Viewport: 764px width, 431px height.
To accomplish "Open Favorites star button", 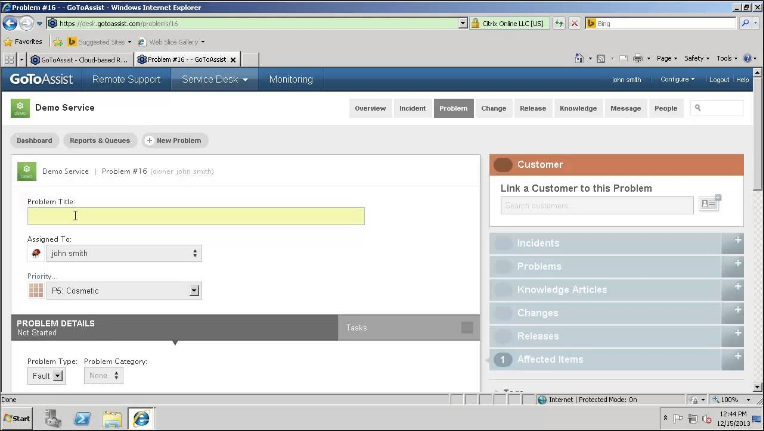I will click(23, 42).
